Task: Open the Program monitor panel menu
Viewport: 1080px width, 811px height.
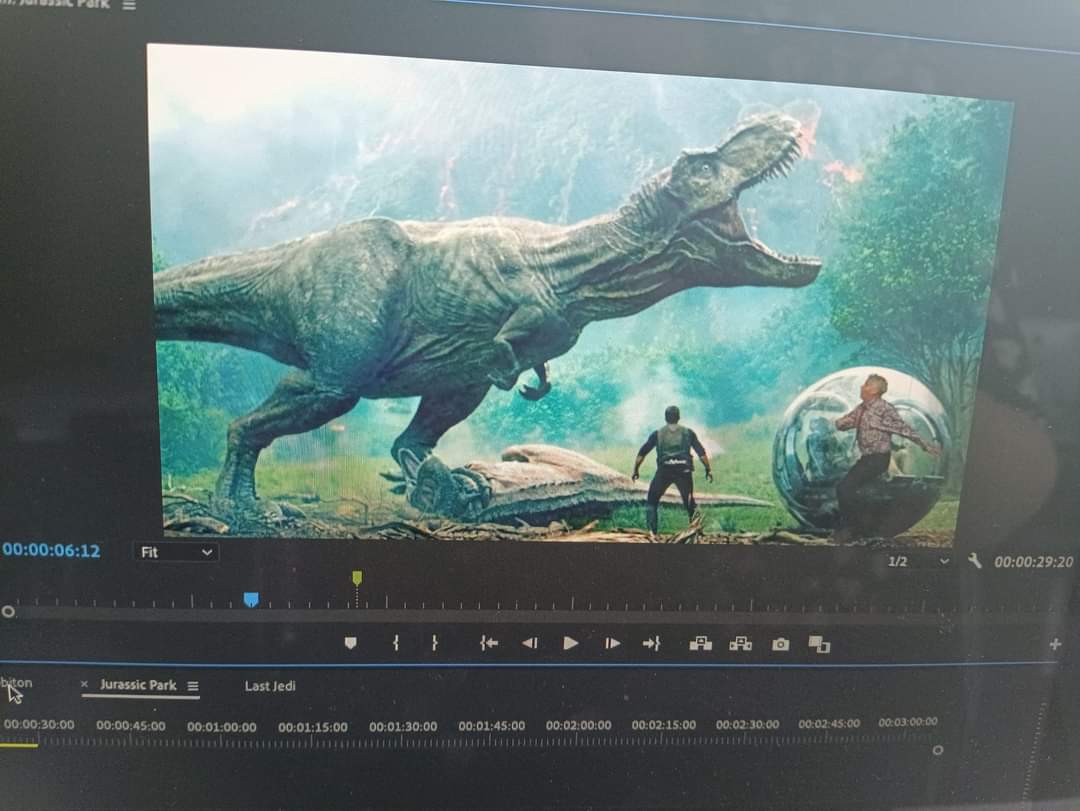Action: (129, 5)
